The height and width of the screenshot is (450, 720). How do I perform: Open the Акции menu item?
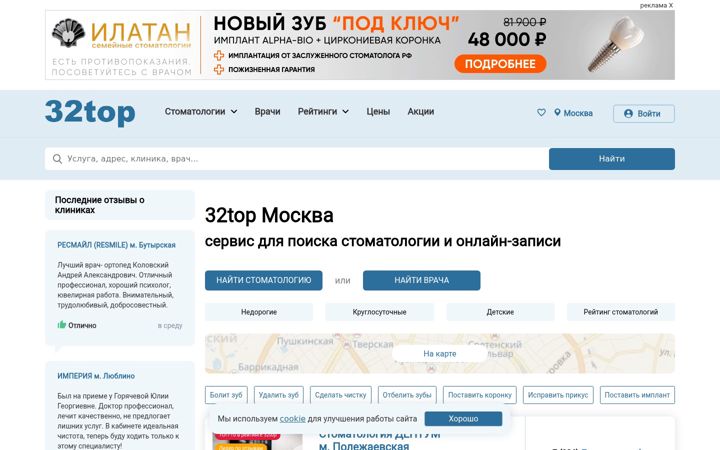421,112
